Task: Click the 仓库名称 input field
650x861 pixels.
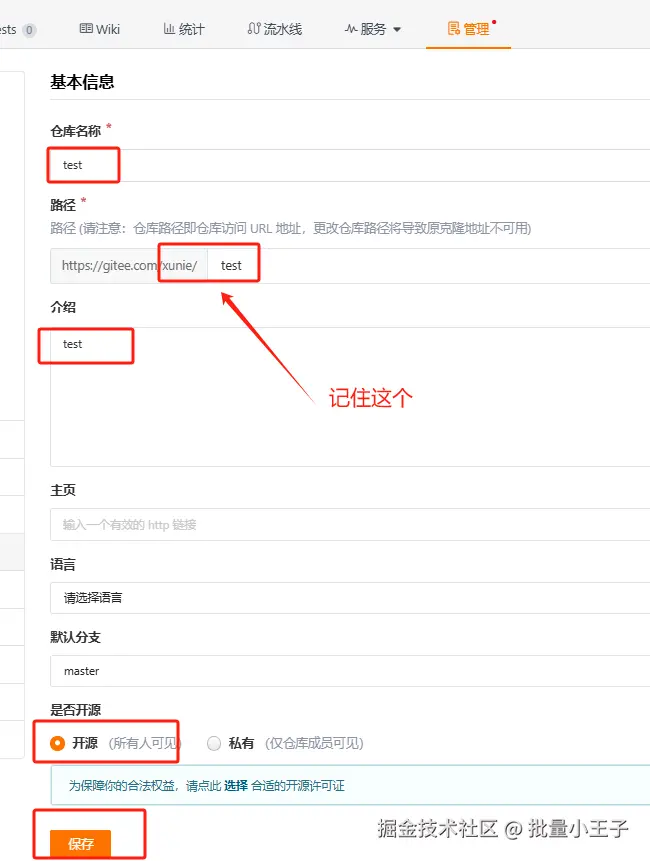Action: 350,165
